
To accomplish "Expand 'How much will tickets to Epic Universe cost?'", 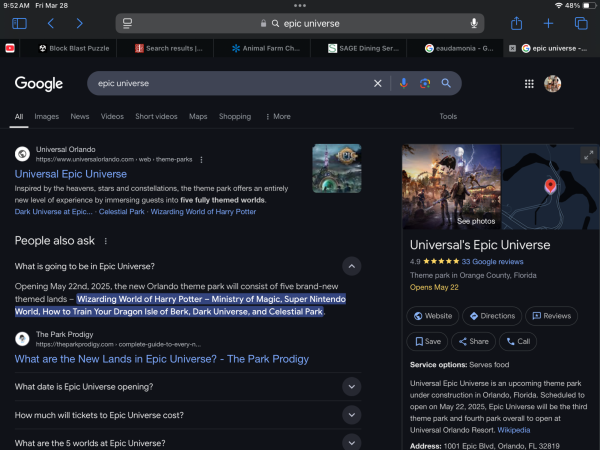I will tap(351, 415).
